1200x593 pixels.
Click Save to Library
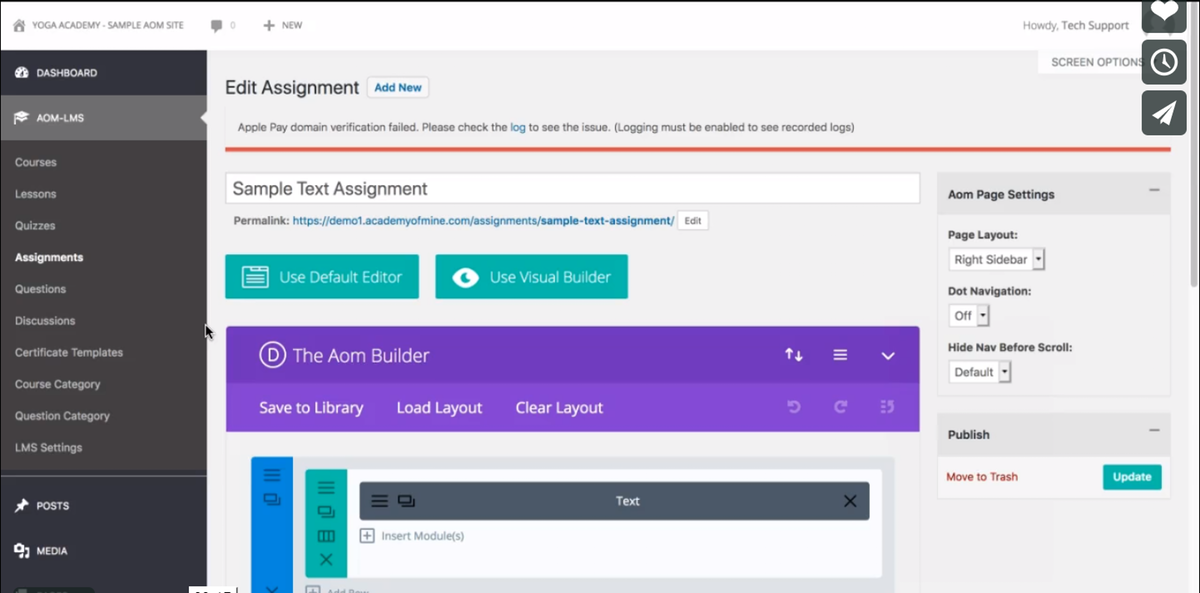tap(311, 408)
